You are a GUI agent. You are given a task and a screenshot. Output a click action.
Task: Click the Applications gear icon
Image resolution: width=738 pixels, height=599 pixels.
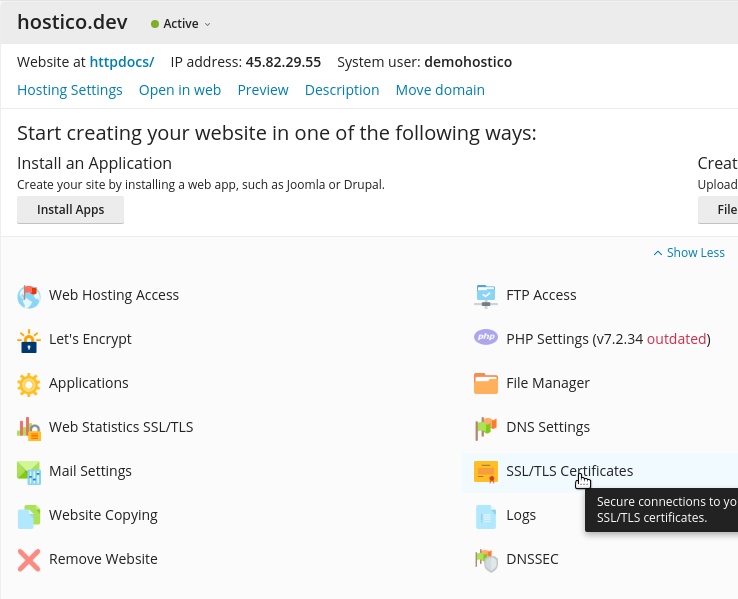pyautogui.click(x=29, y=384)
